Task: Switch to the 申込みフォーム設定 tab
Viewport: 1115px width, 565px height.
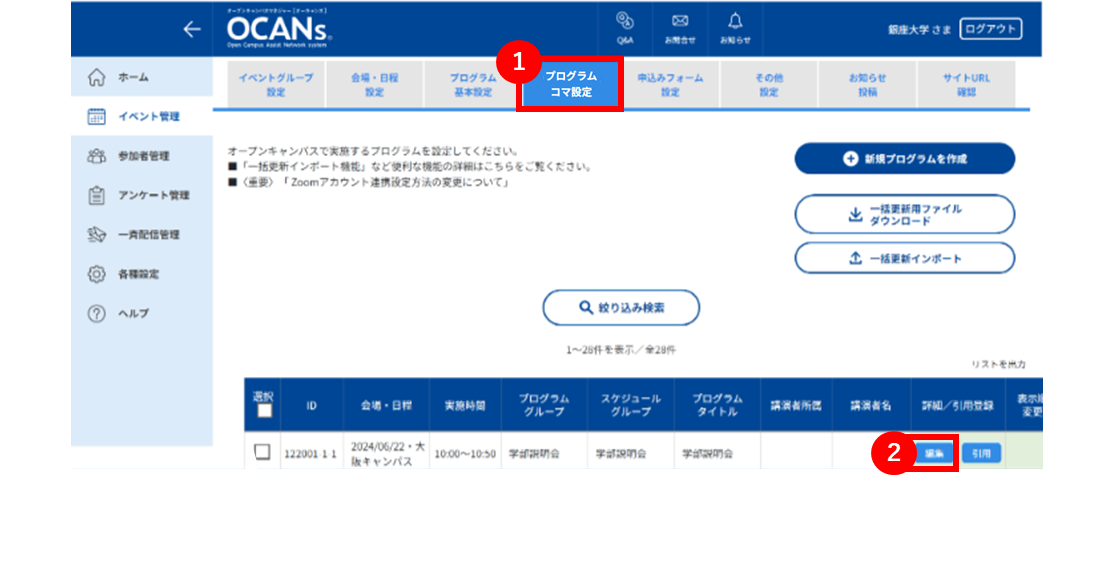Action: [x=670, y=85]
